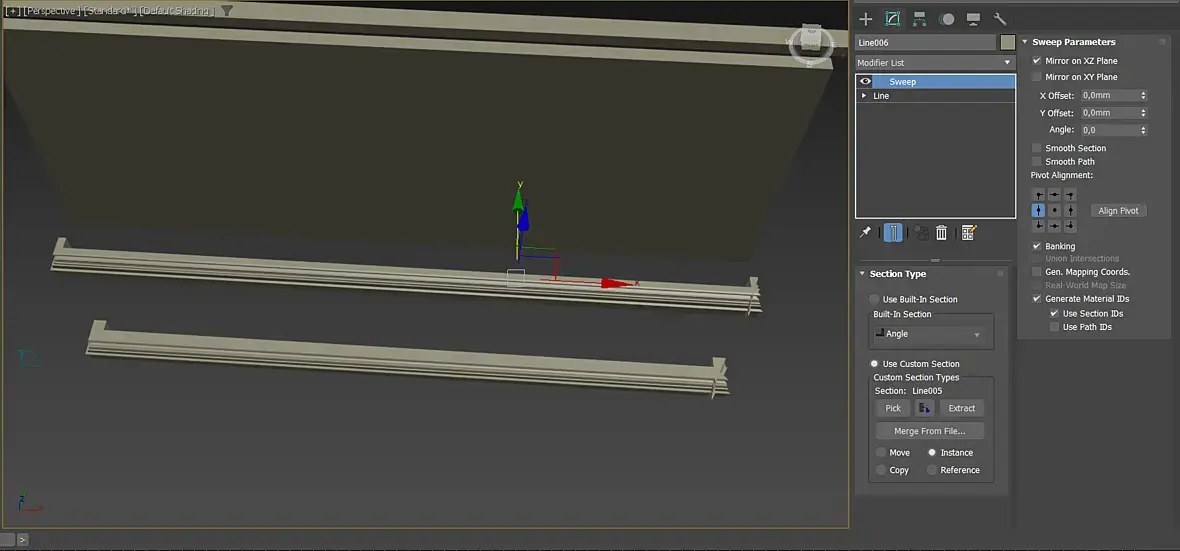Enable Use Path IDs checkbox
Screen dimensions: 1180x551
(1054, 327)
